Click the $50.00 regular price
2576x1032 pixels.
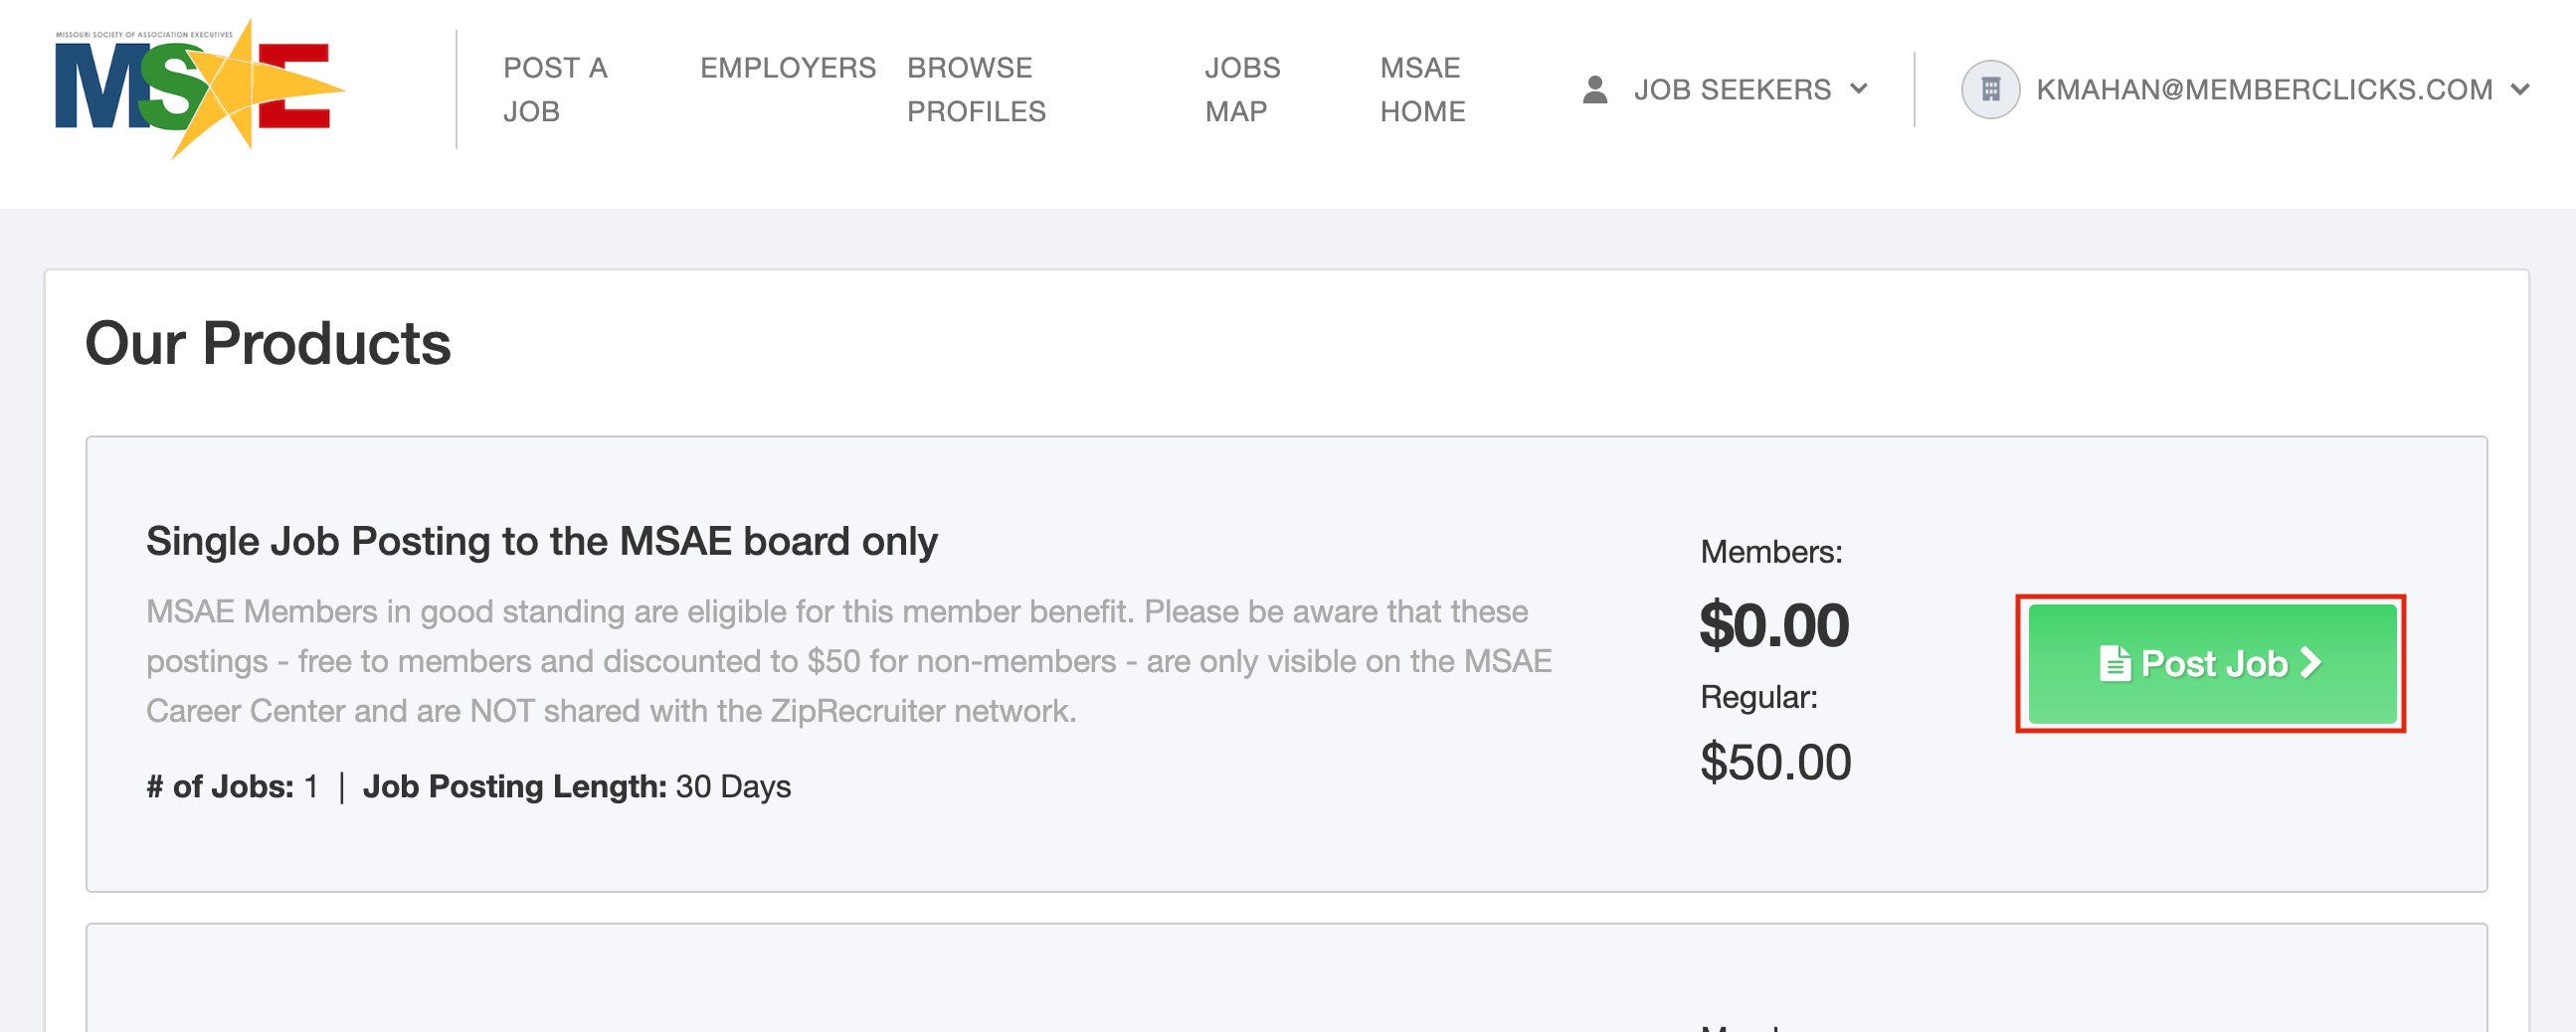point(1775,763)
